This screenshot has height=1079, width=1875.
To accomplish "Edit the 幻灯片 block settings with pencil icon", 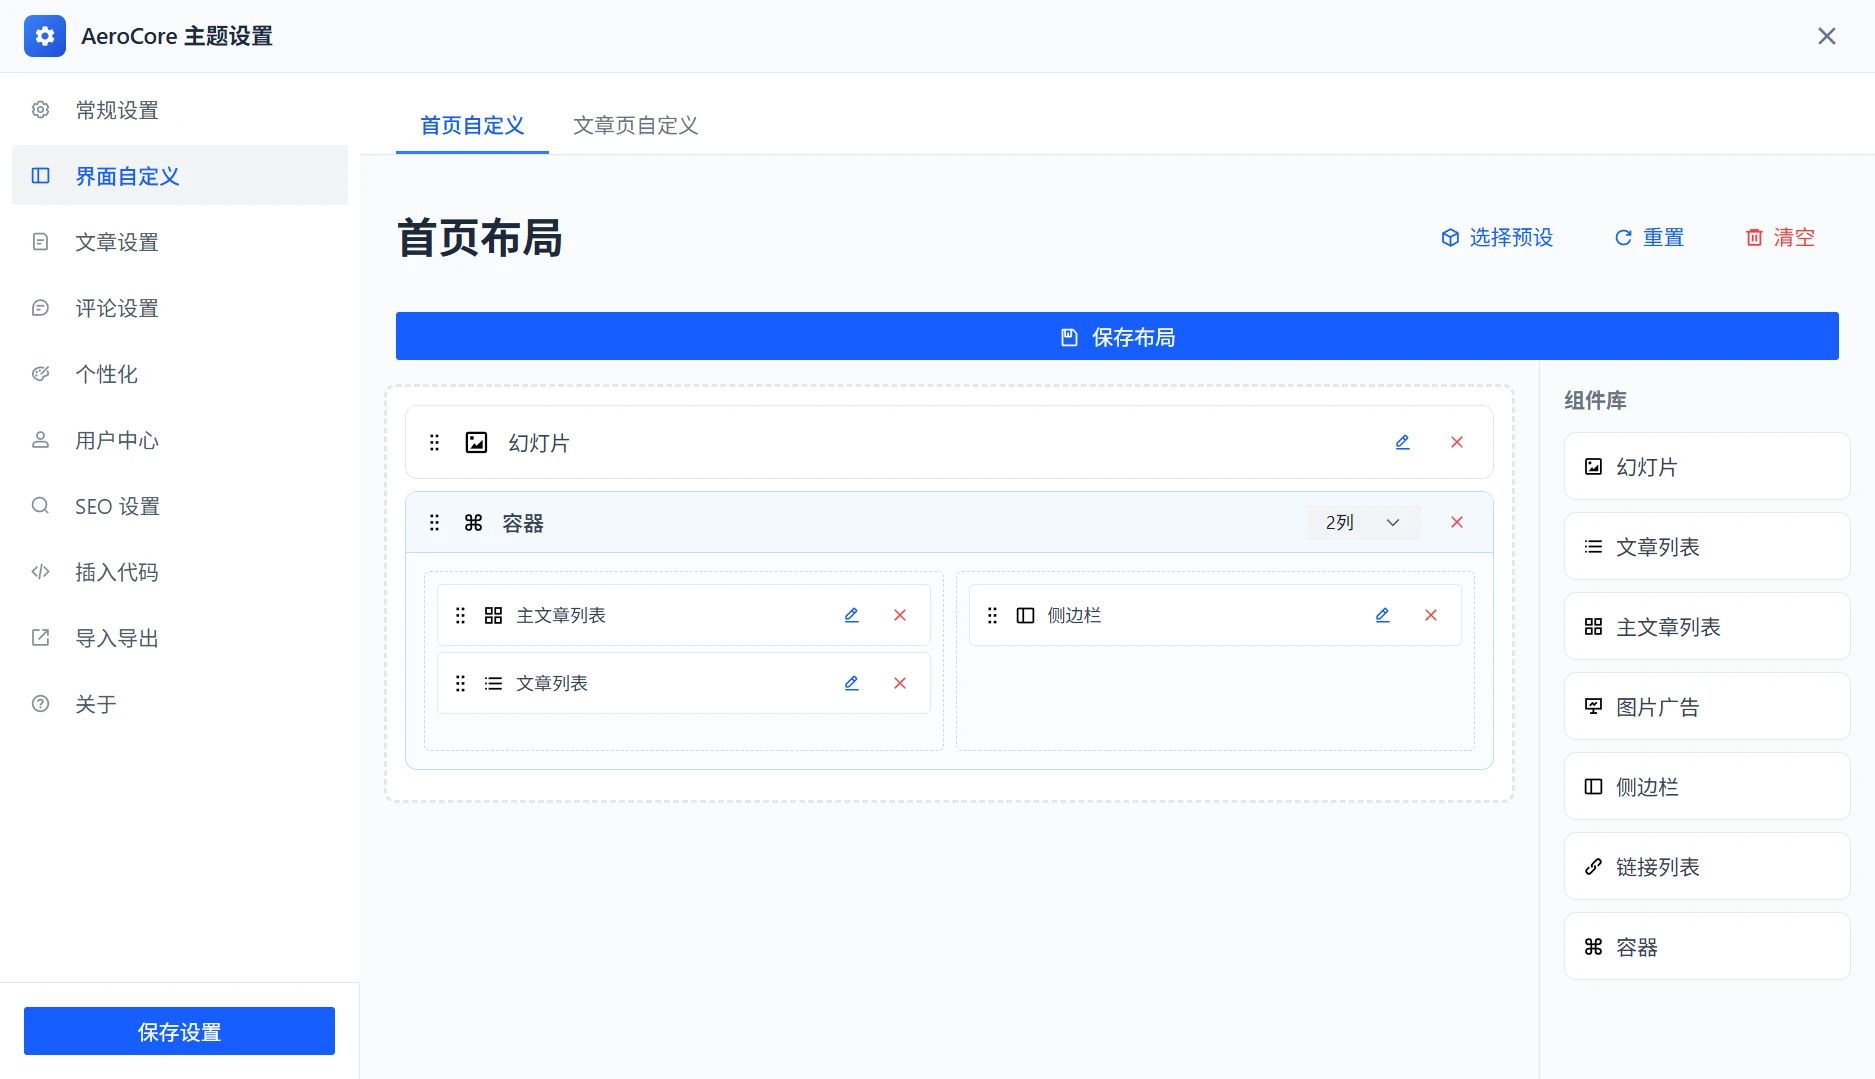I will coord(1403,441).
